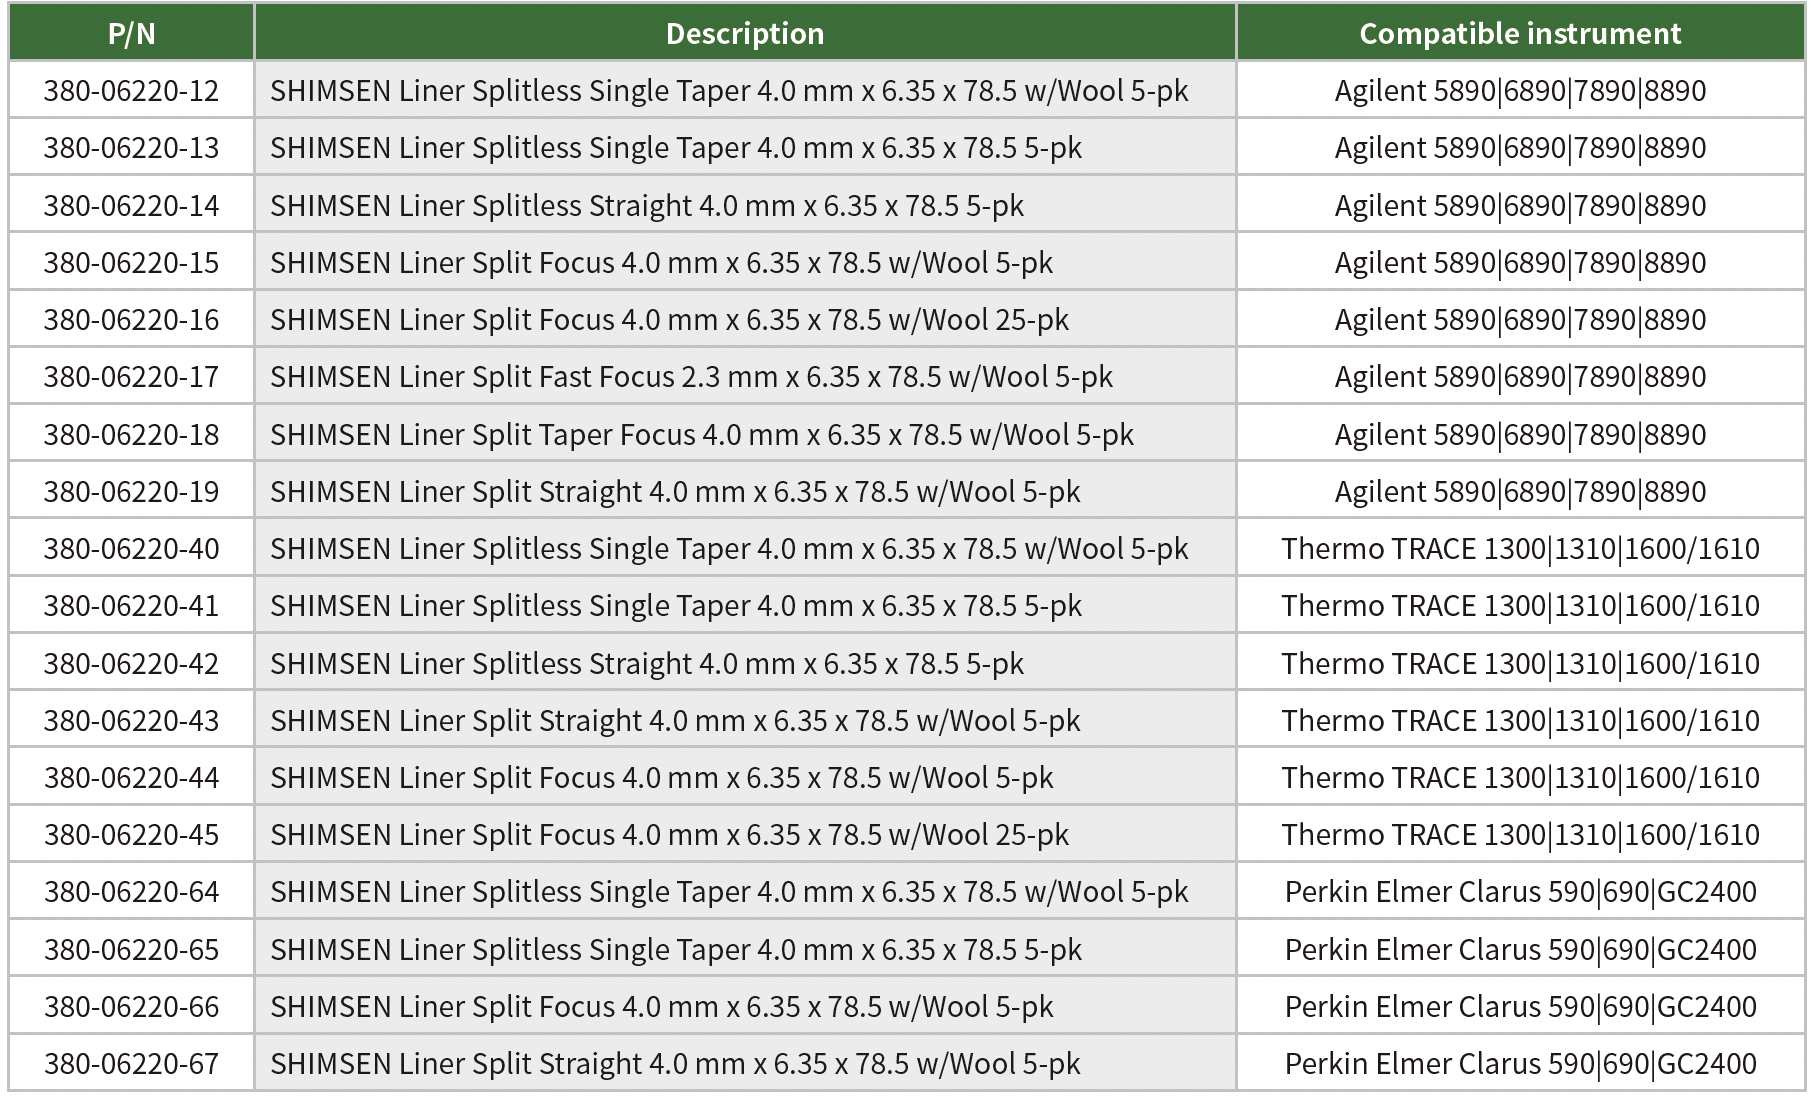Click Agilent instrument cell for 380-06220-19
1814x1098 pixels.
point(1520,492)
